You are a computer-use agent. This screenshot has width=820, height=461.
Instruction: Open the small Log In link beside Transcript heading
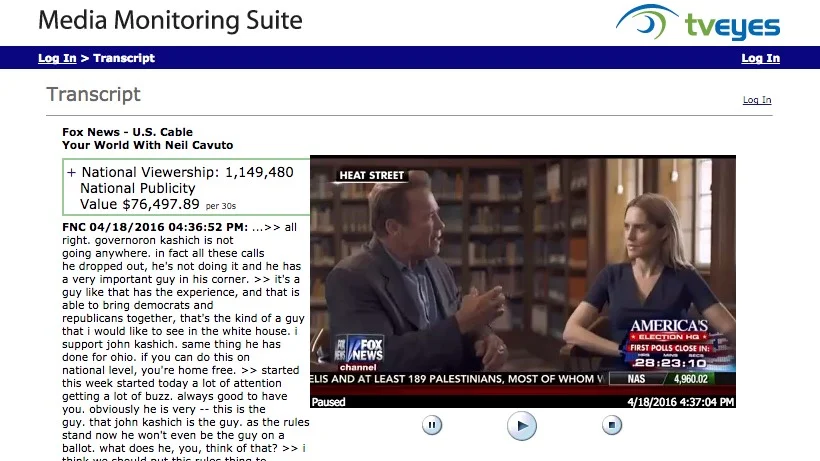pos(757,100)
